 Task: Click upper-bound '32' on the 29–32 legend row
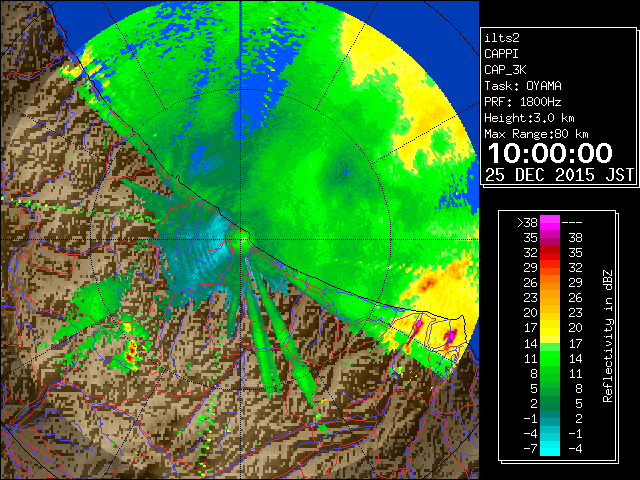click(x=576, y=268)
